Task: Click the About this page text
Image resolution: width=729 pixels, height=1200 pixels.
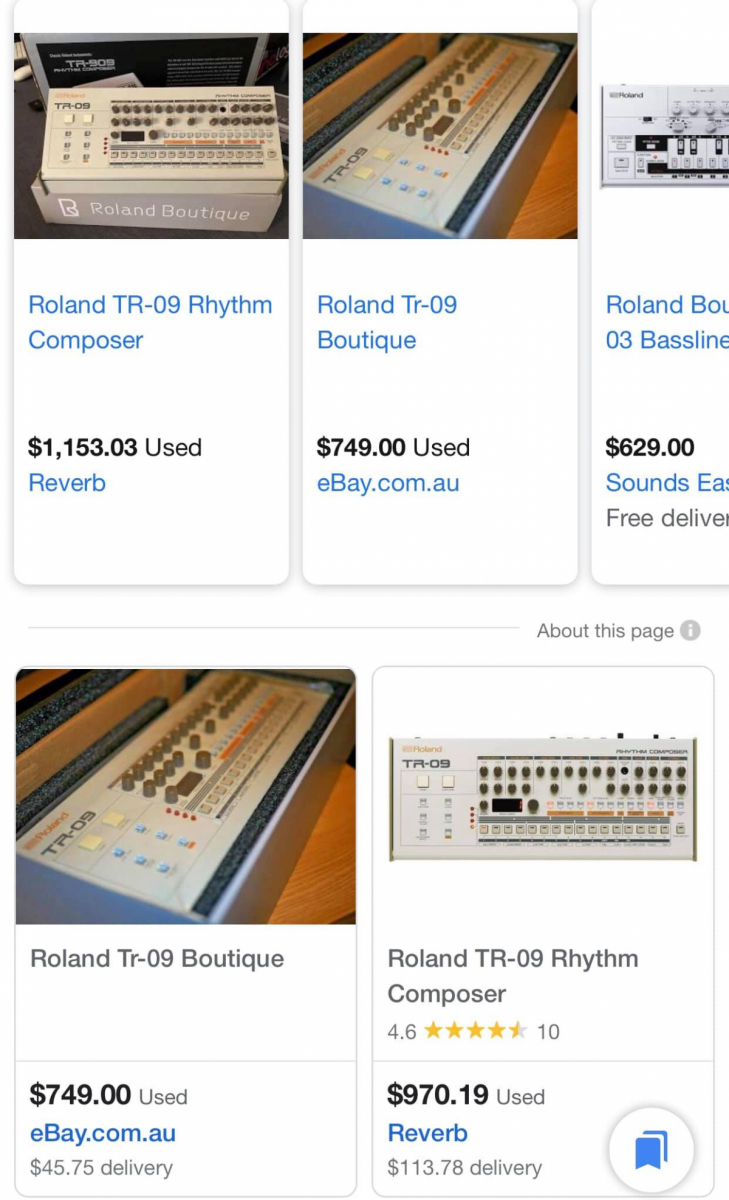Action: click(x=604, y=631)
